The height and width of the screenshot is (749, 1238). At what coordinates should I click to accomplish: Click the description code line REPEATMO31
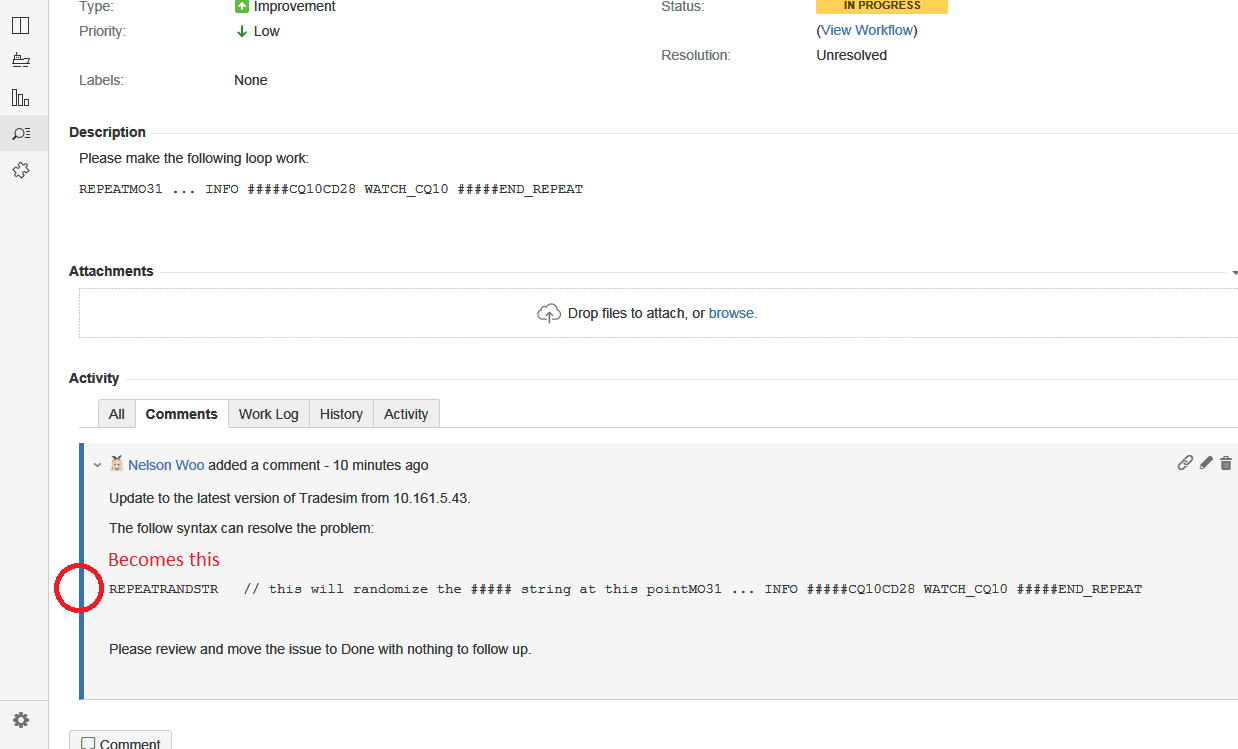(331, 189)
